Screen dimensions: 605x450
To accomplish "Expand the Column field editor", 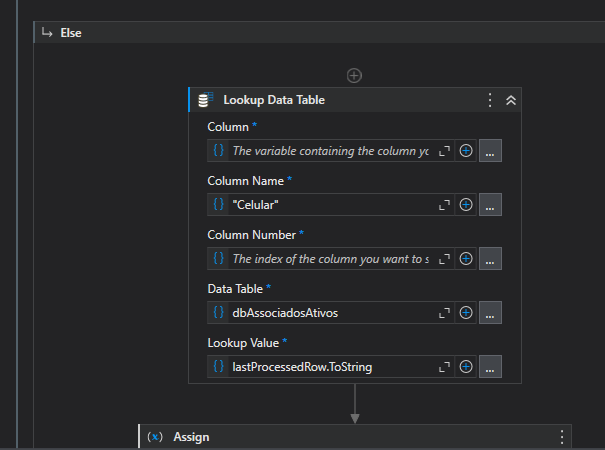I will 445,151.
